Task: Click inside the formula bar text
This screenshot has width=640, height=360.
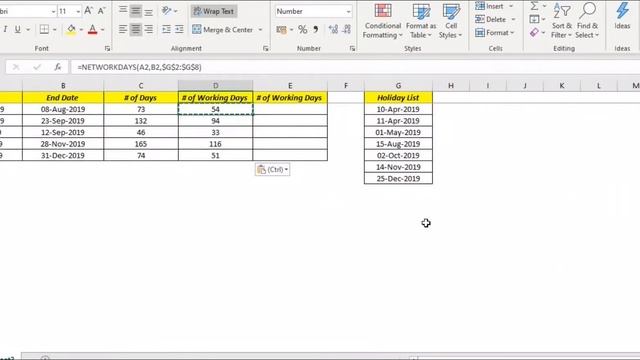Action: (139, 67)
